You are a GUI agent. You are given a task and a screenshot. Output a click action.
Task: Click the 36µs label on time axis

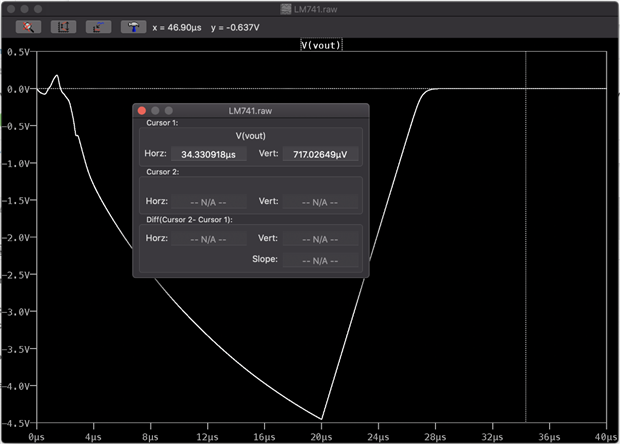550,437
